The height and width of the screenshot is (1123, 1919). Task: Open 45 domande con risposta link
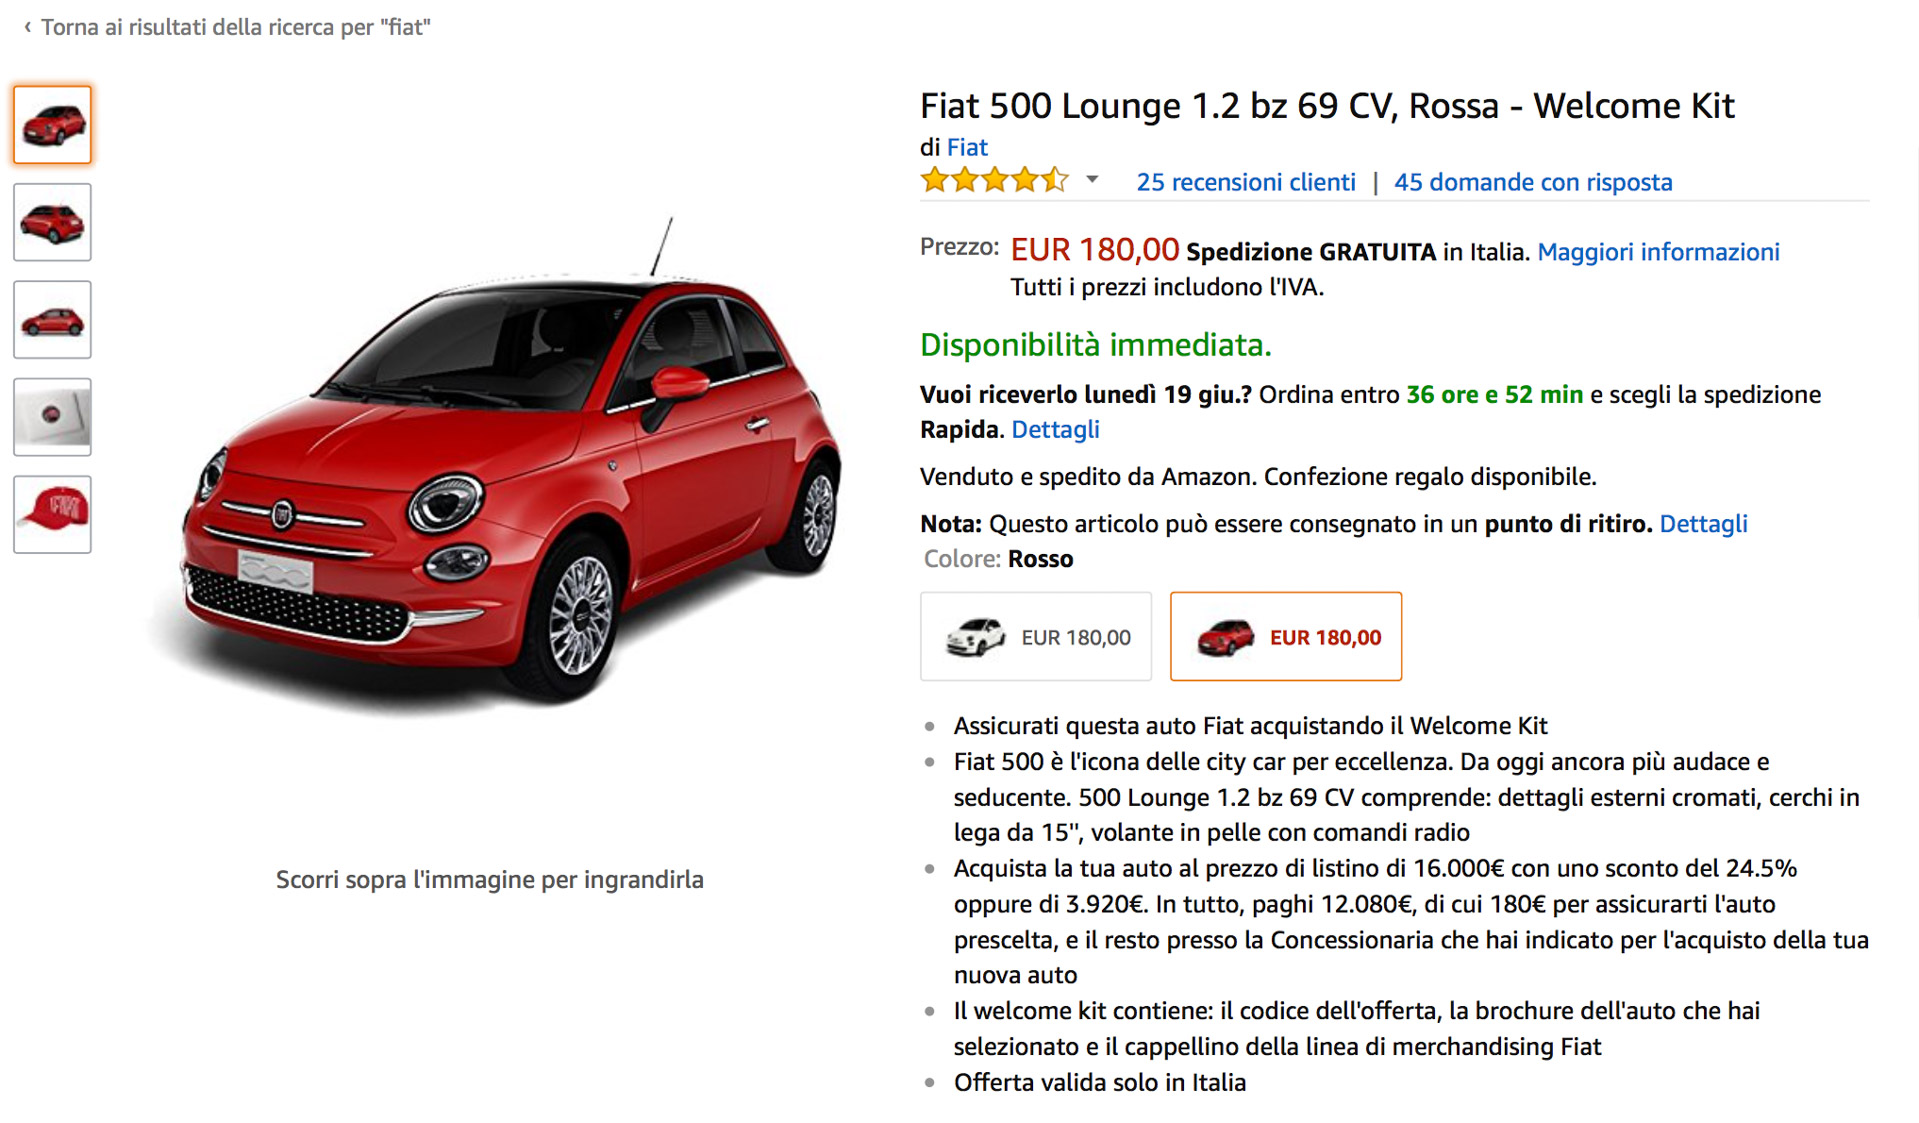[x=1533, y=182]
